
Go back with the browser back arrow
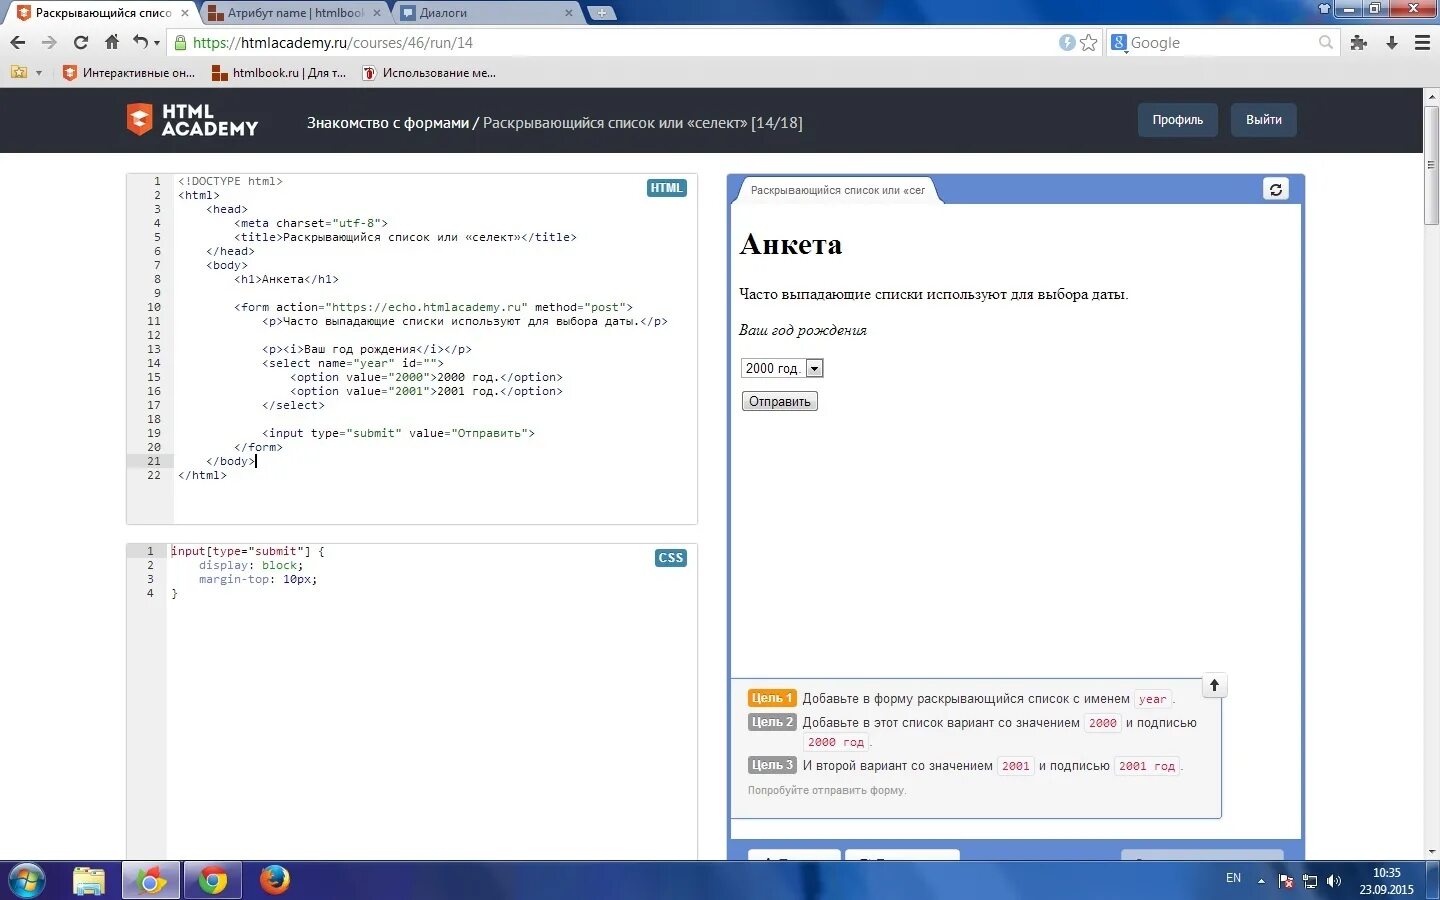click(x=17, y=42)
